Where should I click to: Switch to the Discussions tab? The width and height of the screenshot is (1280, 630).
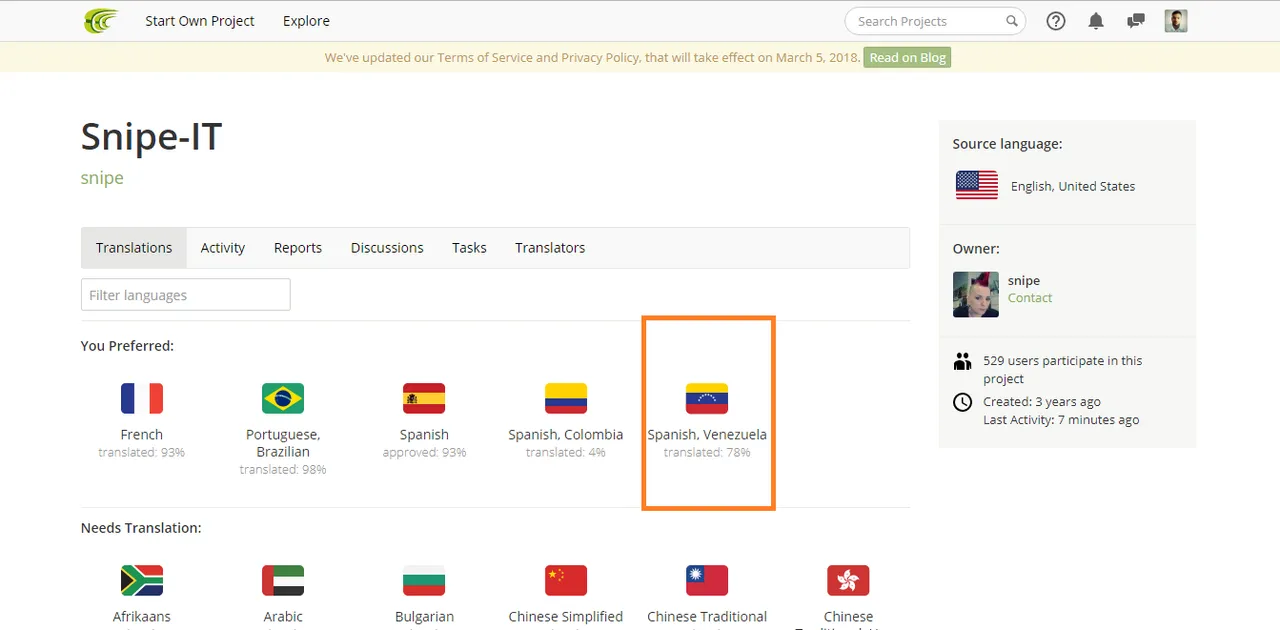tap(387, 248)
